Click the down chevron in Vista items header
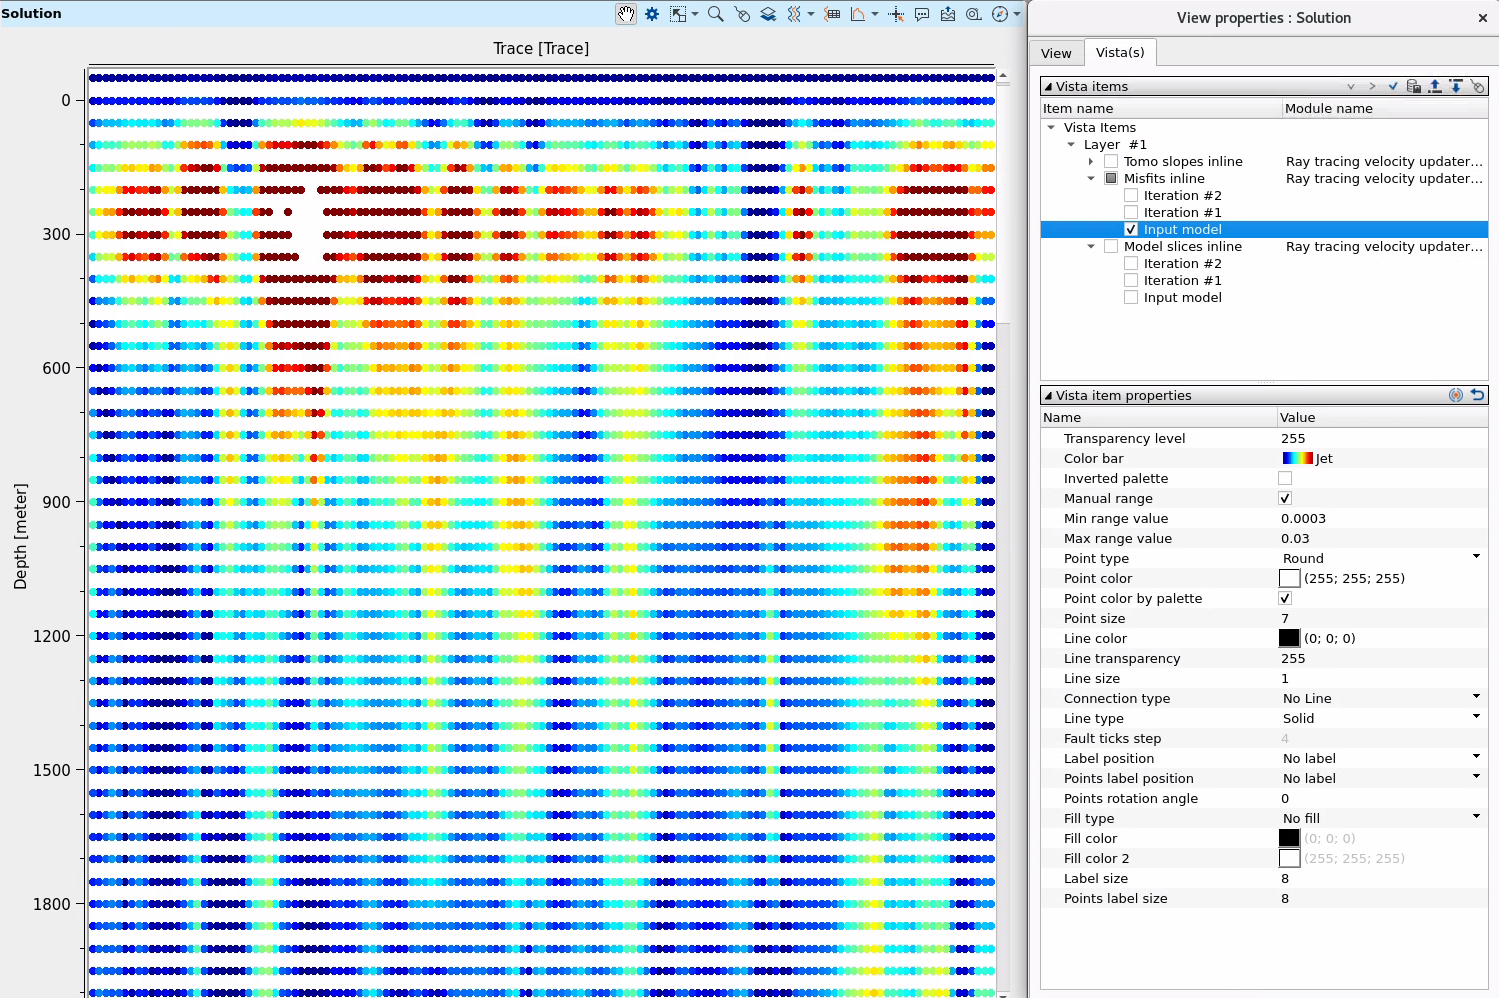The height and width of the screenshot is (998, 1499). tap(1351, 86)
